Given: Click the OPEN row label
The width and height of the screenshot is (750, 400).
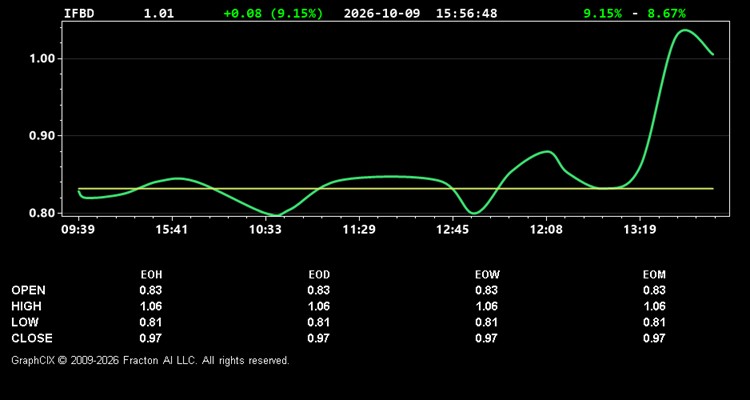Looking at the screenshot, I should 29,290.
